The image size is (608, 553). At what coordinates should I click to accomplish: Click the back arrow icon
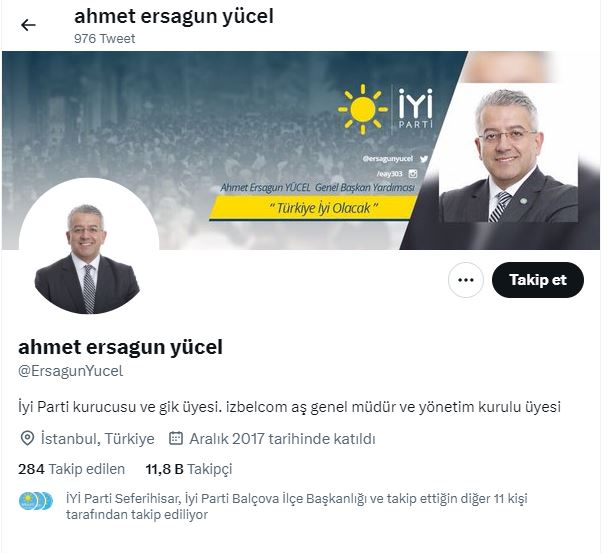pos(28,25)
